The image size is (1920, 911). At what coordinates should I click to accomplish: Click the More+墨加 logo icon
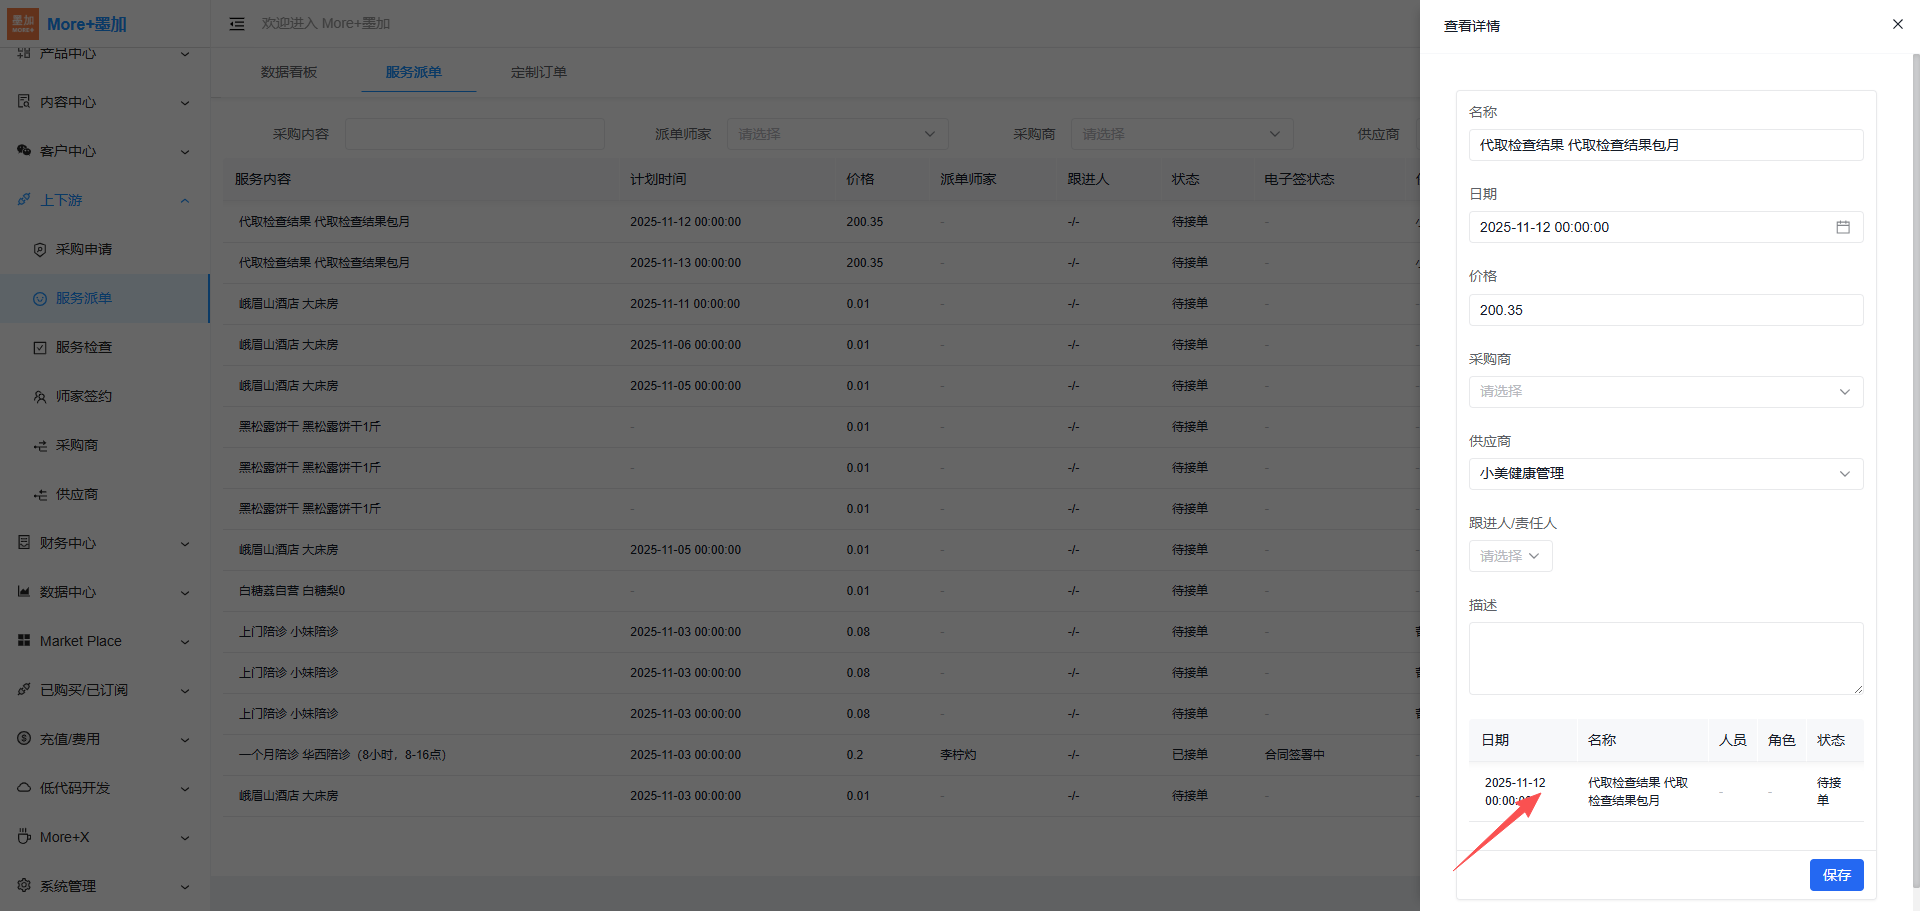point(23,23)
